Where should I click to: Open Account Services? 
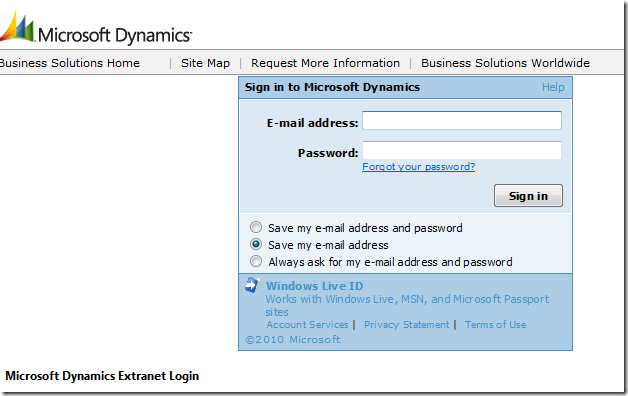click(x=307, y=325)
